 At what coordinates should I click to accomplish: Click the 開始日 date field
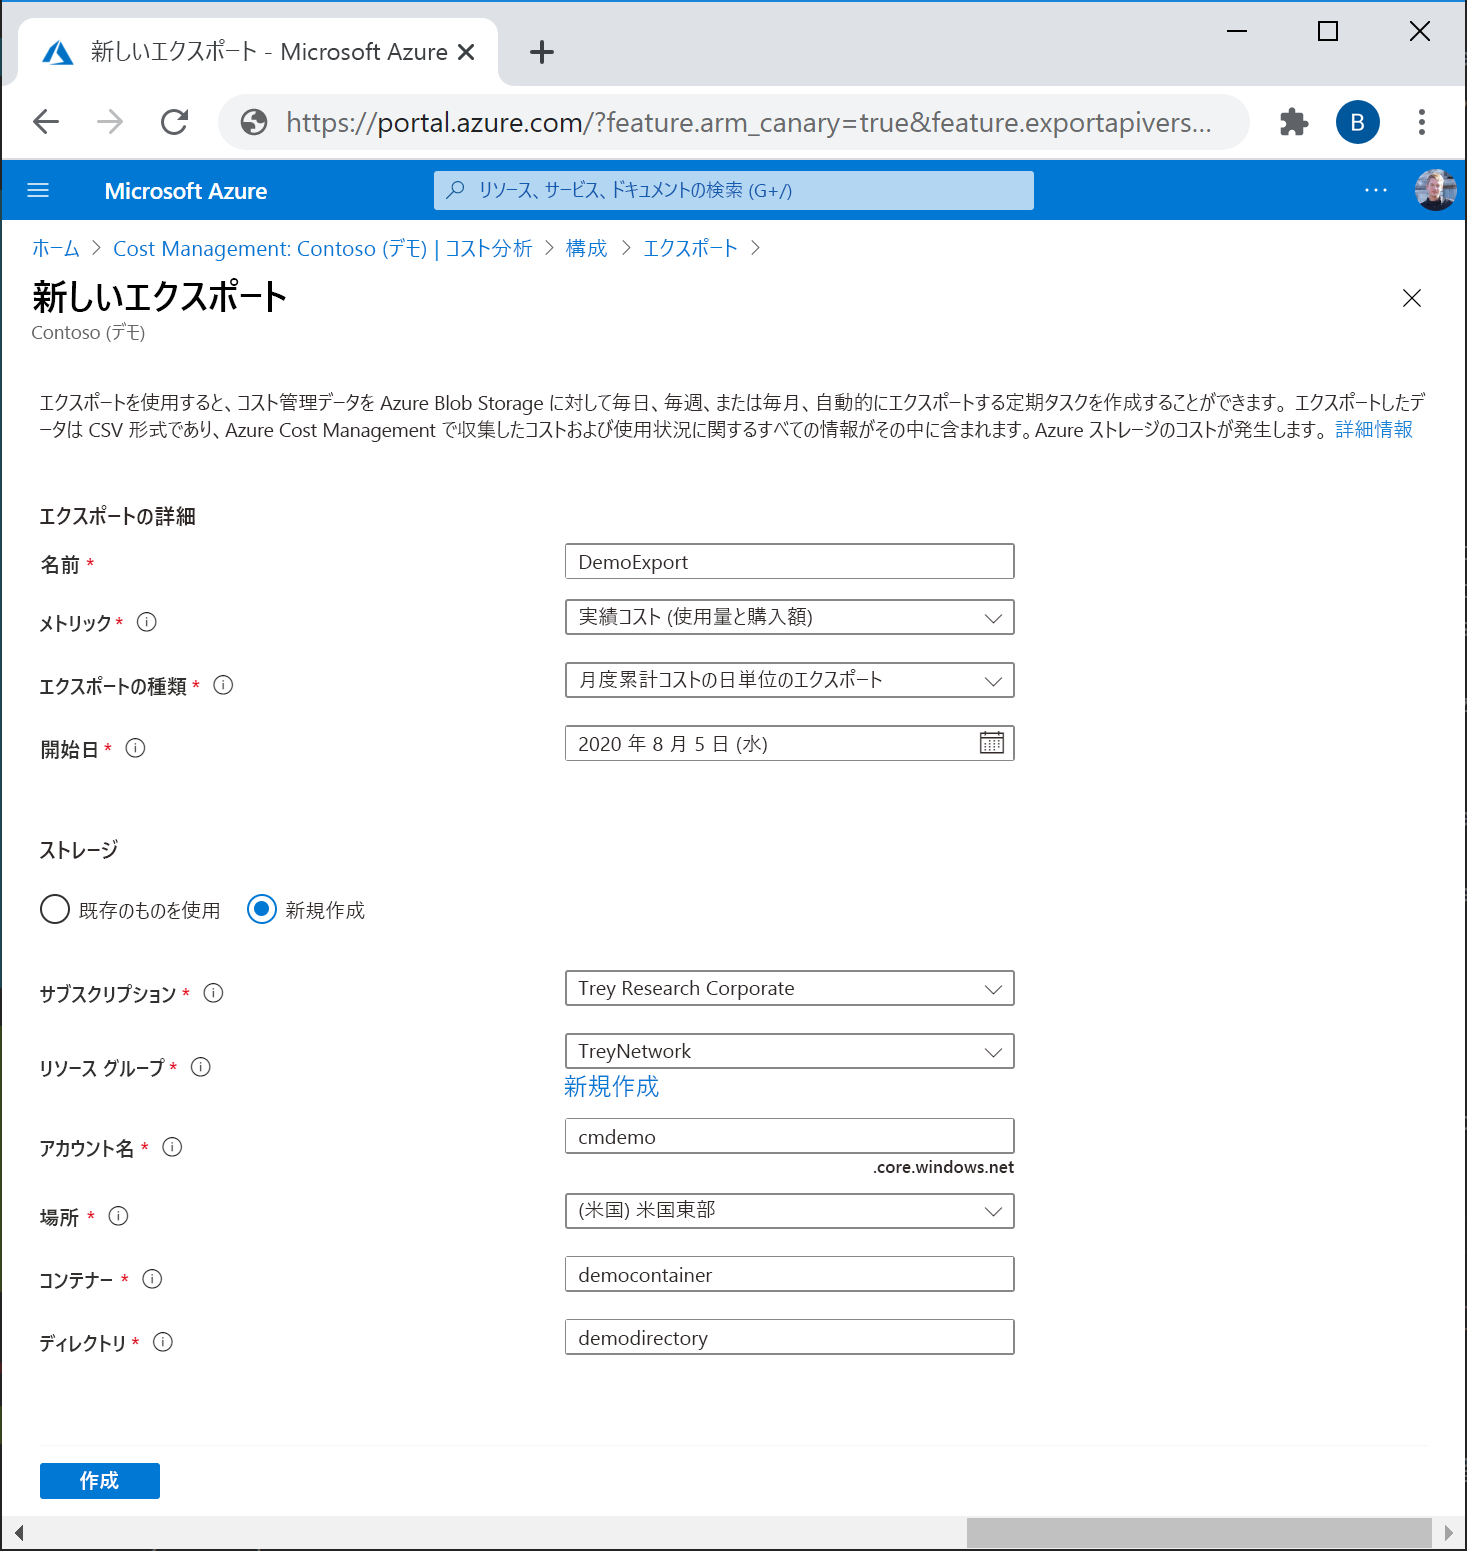[790, 743]
